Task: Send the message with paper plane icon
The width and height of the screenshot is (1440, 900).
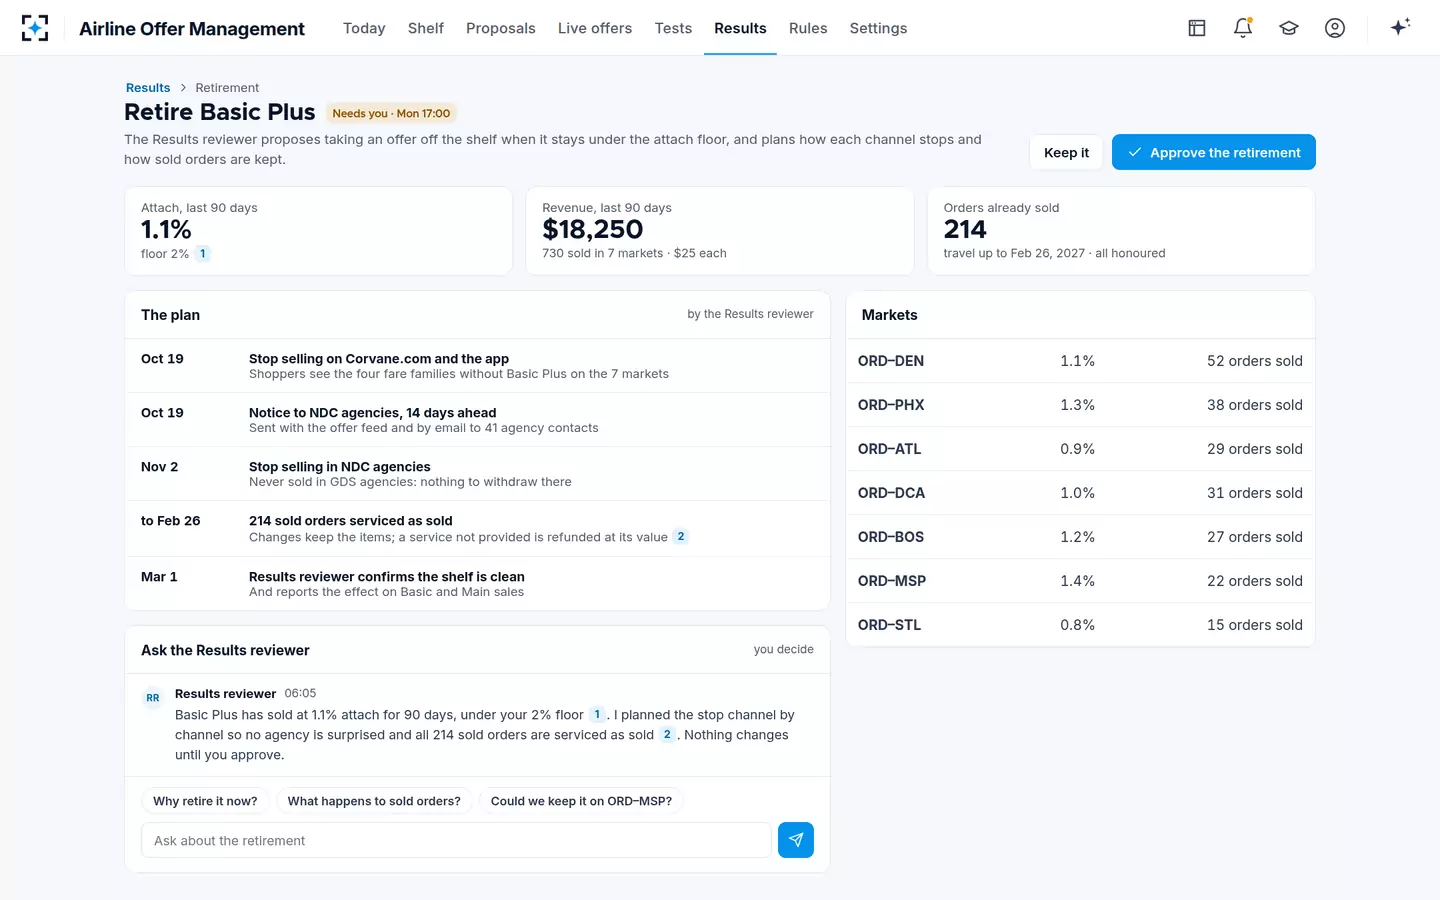Action: (796, 840)
